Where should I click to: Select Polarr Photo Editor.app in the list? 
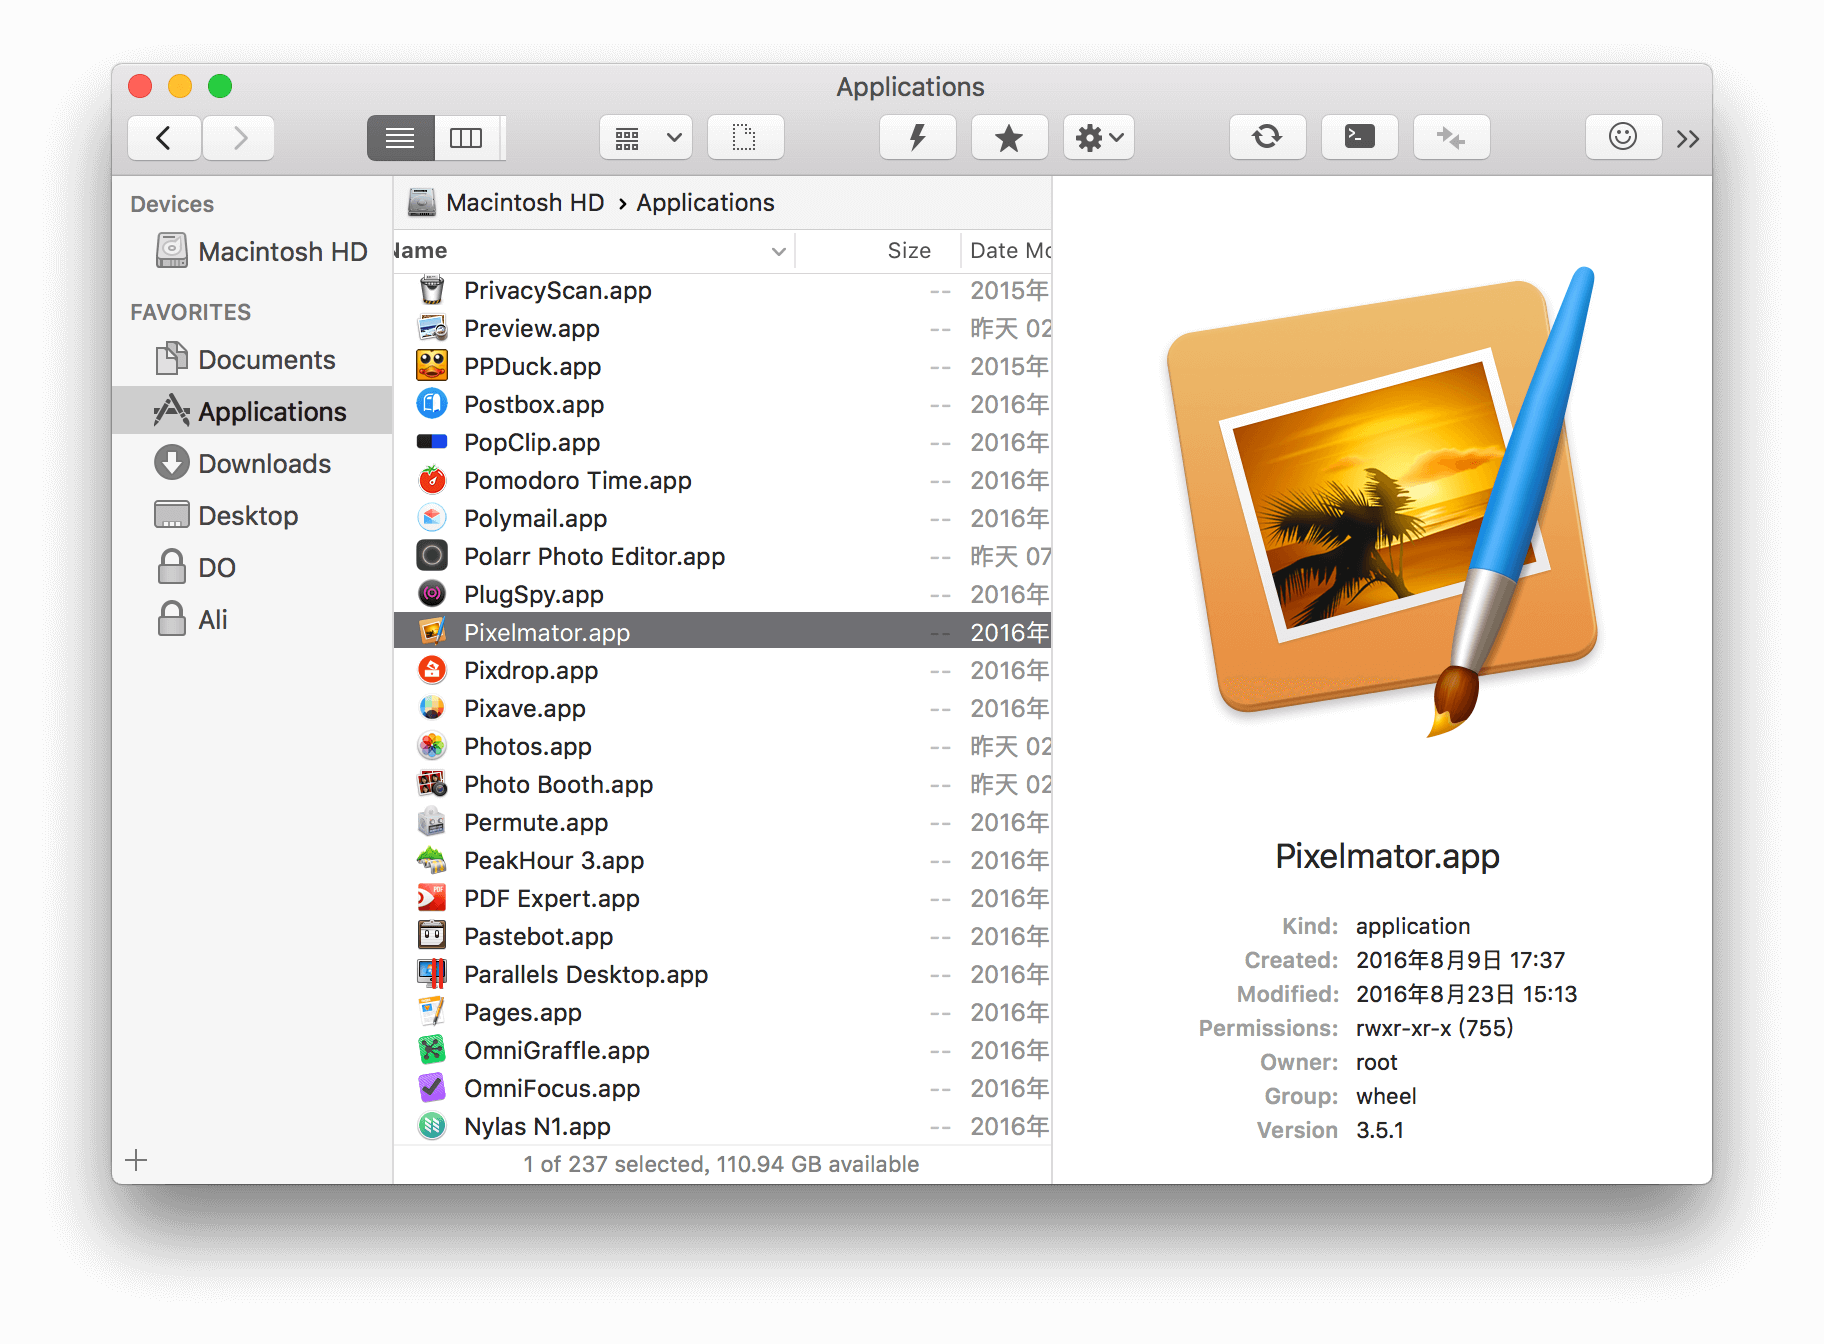click(x=594, y=557)
